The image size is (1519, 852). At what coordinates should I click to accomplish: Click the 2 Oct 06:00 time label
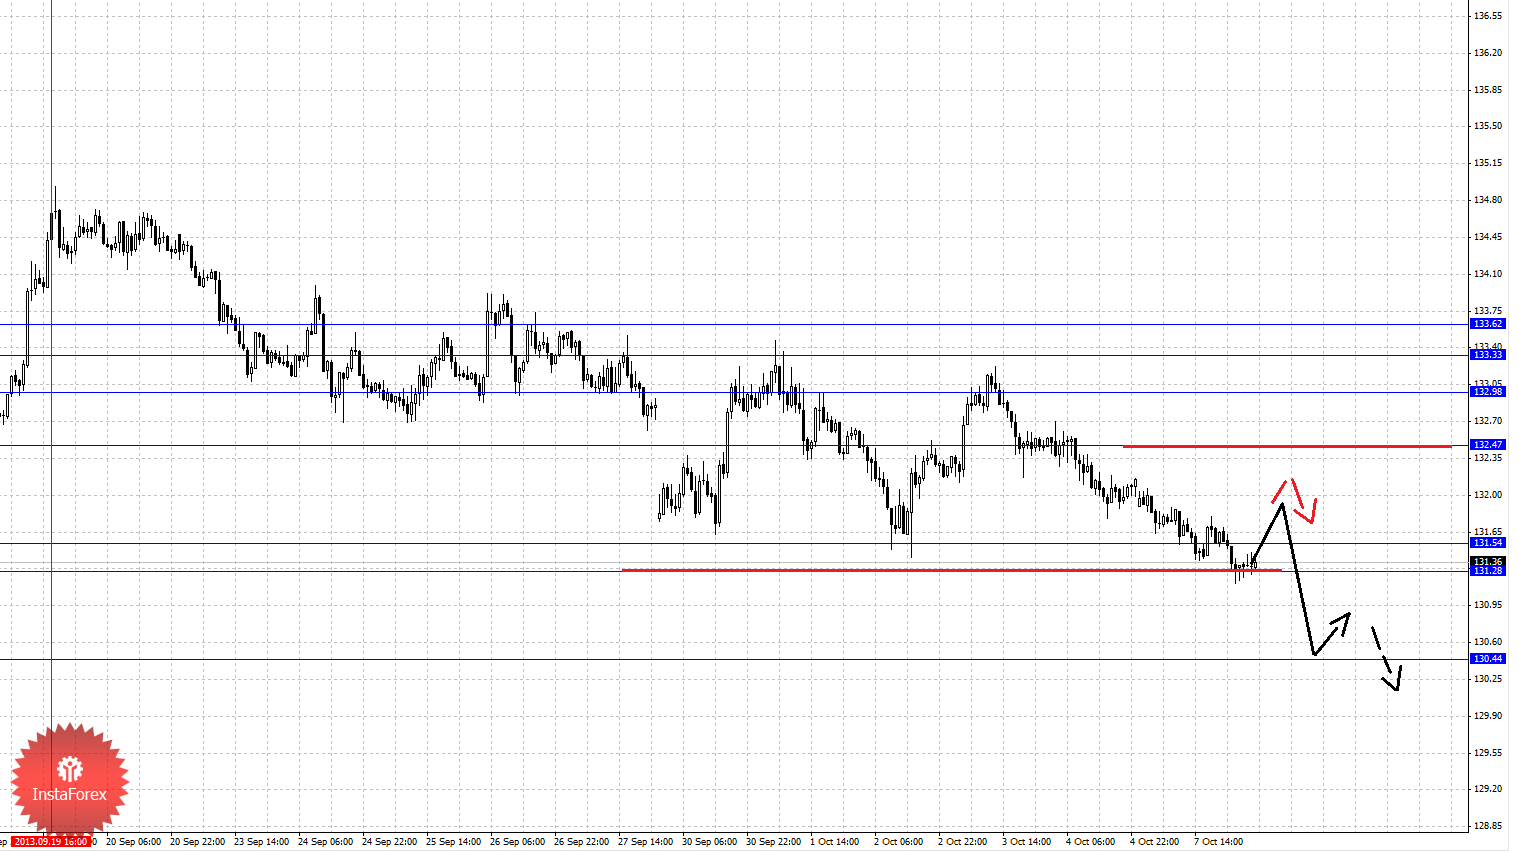click(899, 842)
